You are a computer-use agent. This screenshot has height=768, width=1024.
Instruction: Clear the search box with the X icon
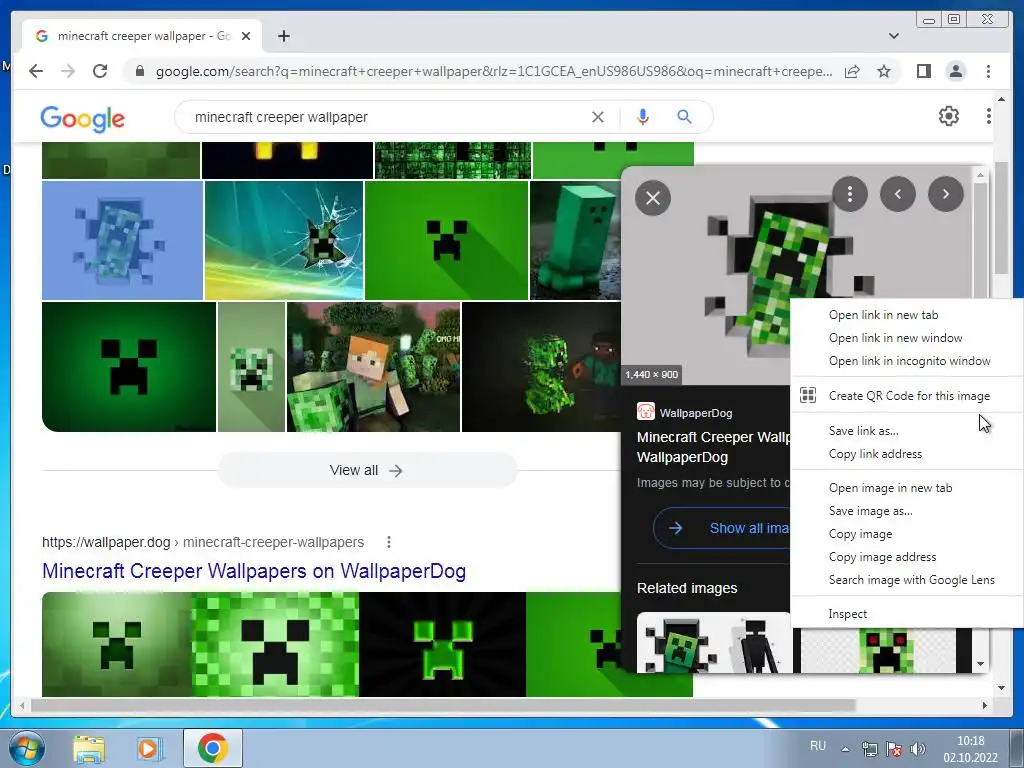(598, 117)
